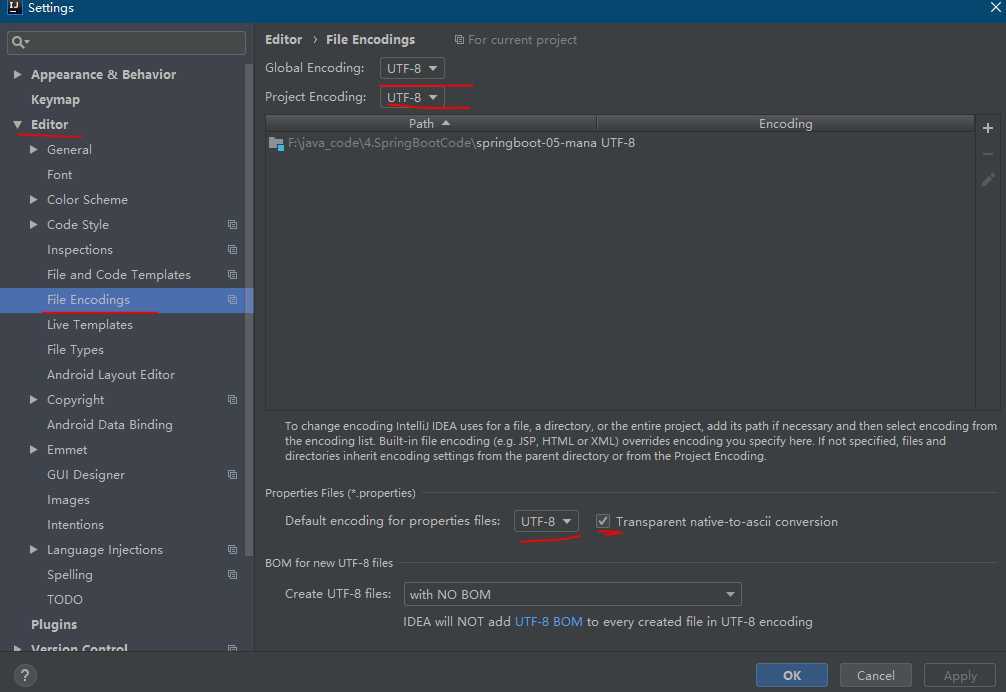This screenshot has height=692, width=1006.
Task: Expand the Code Style node
Action: click(x=33, y=224)
